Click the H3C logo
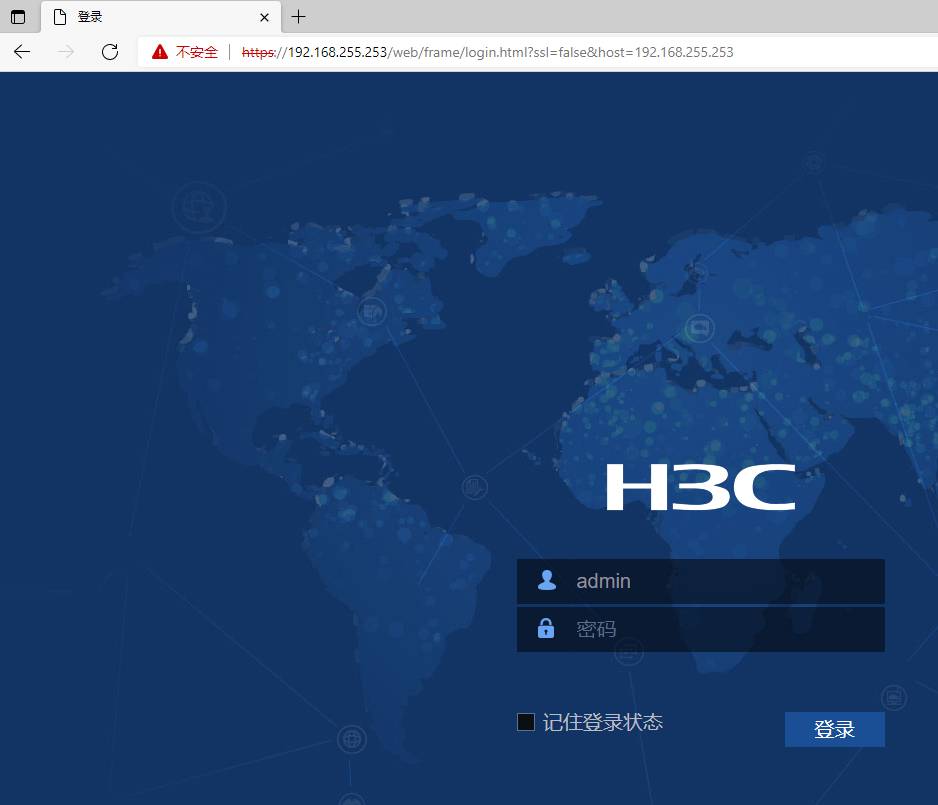This screenshot has height=805, width=938. (x=701, y=487)
